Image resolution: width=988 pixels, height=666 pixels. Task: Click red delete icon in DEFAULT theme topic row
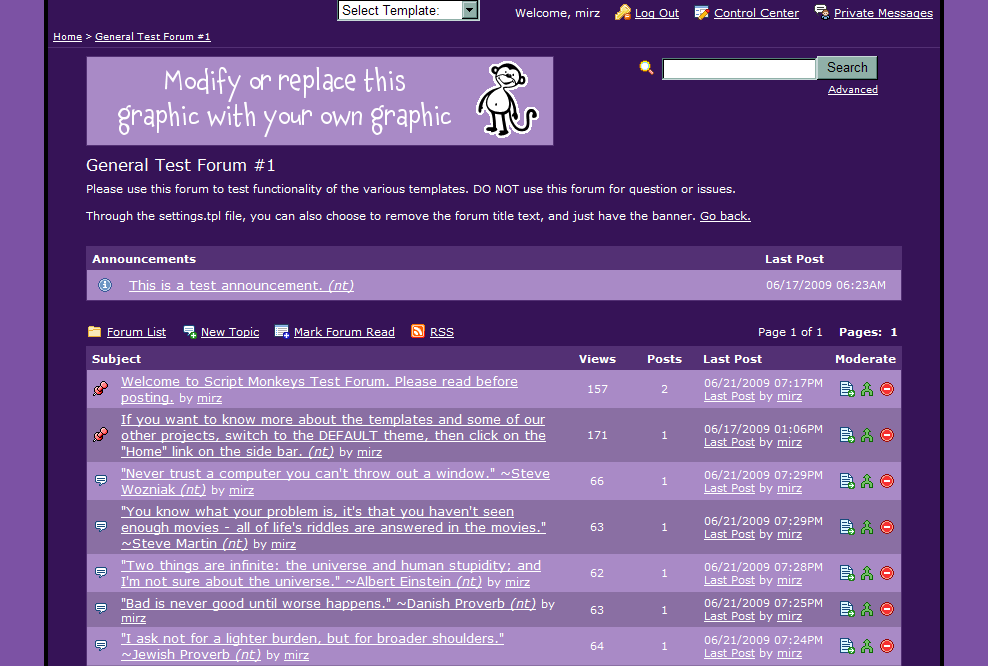(x=887, y=435)
